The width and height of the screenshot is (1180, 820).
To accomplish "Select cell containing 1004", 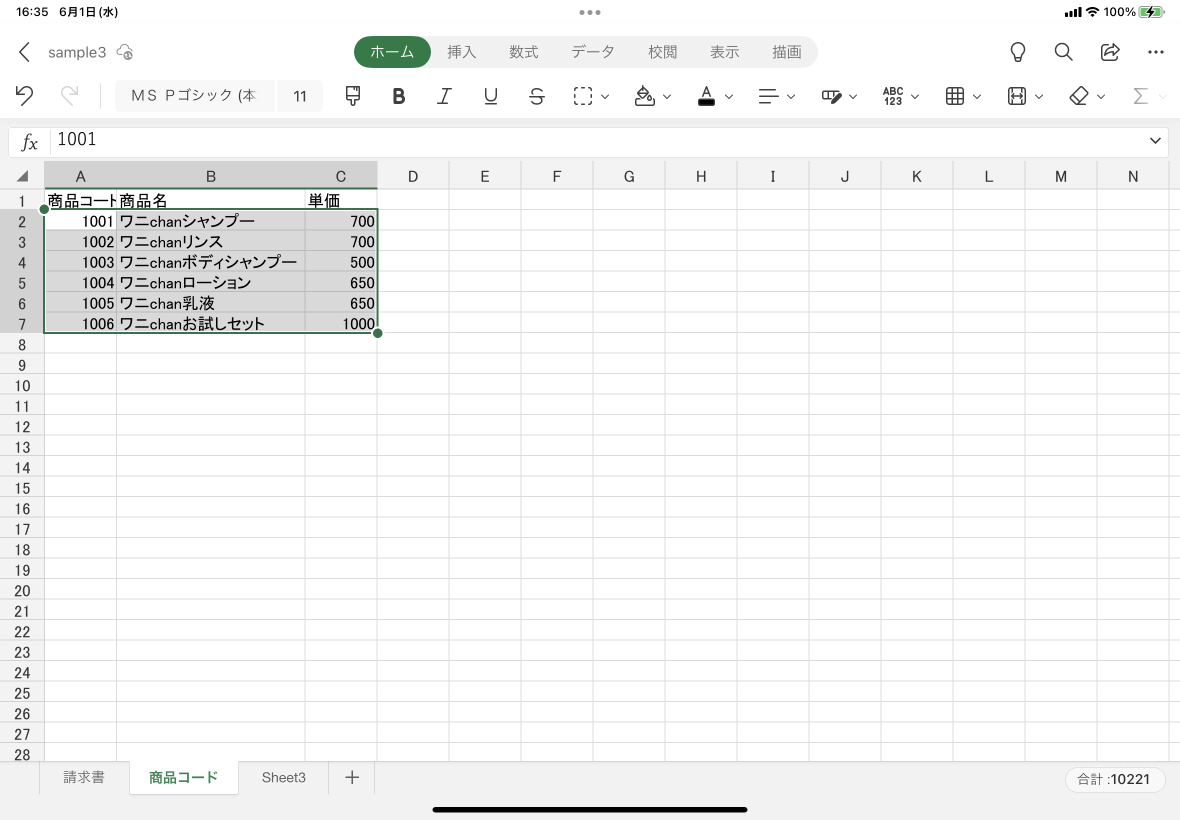I will tap(81, 283).
